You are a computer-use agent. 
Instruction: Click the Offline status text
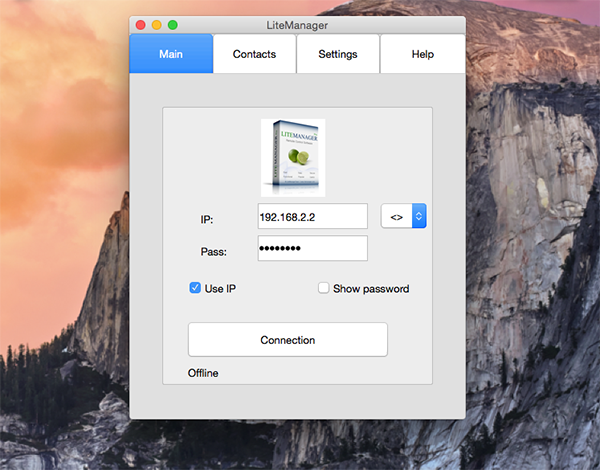203,373
